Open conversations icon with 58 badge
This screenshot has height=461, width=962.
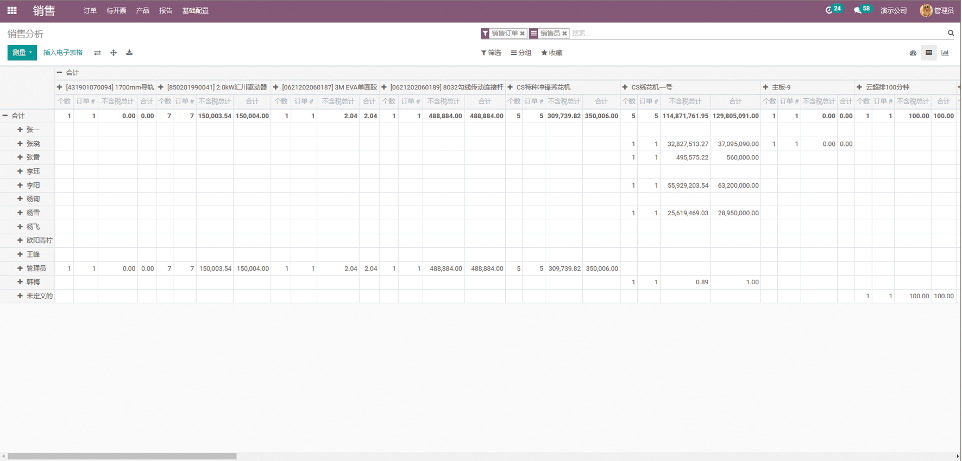coord(858,10)
